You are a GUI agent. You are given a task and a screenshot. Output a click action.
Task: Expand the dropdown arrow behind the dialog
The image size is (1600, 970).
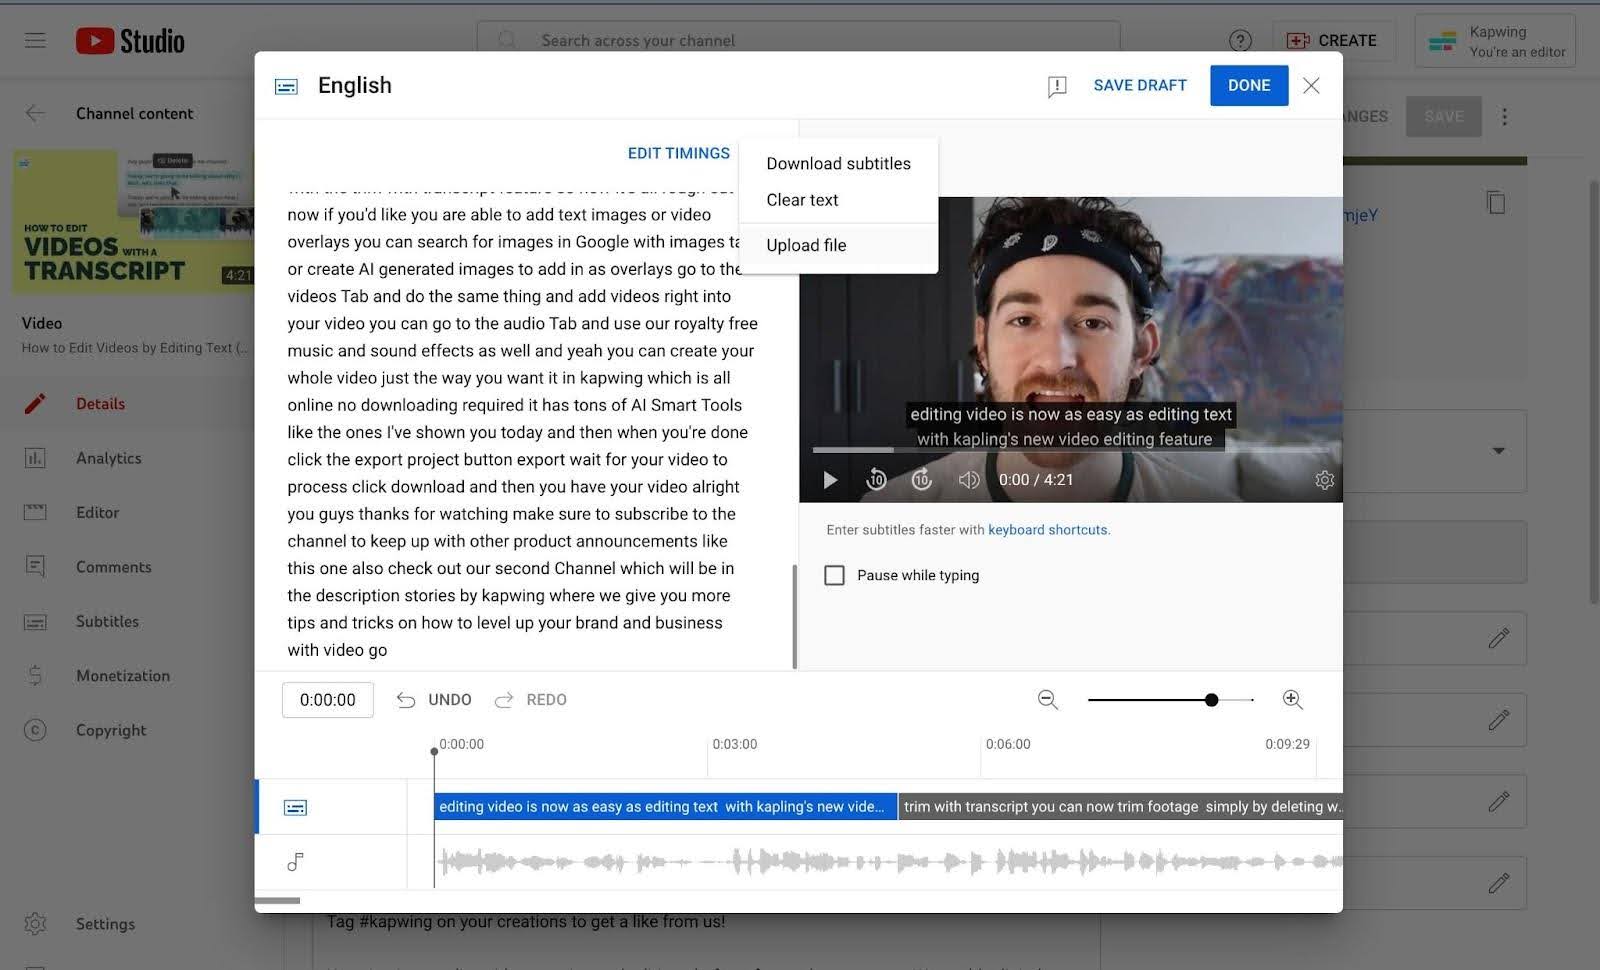coord(1498,451)
